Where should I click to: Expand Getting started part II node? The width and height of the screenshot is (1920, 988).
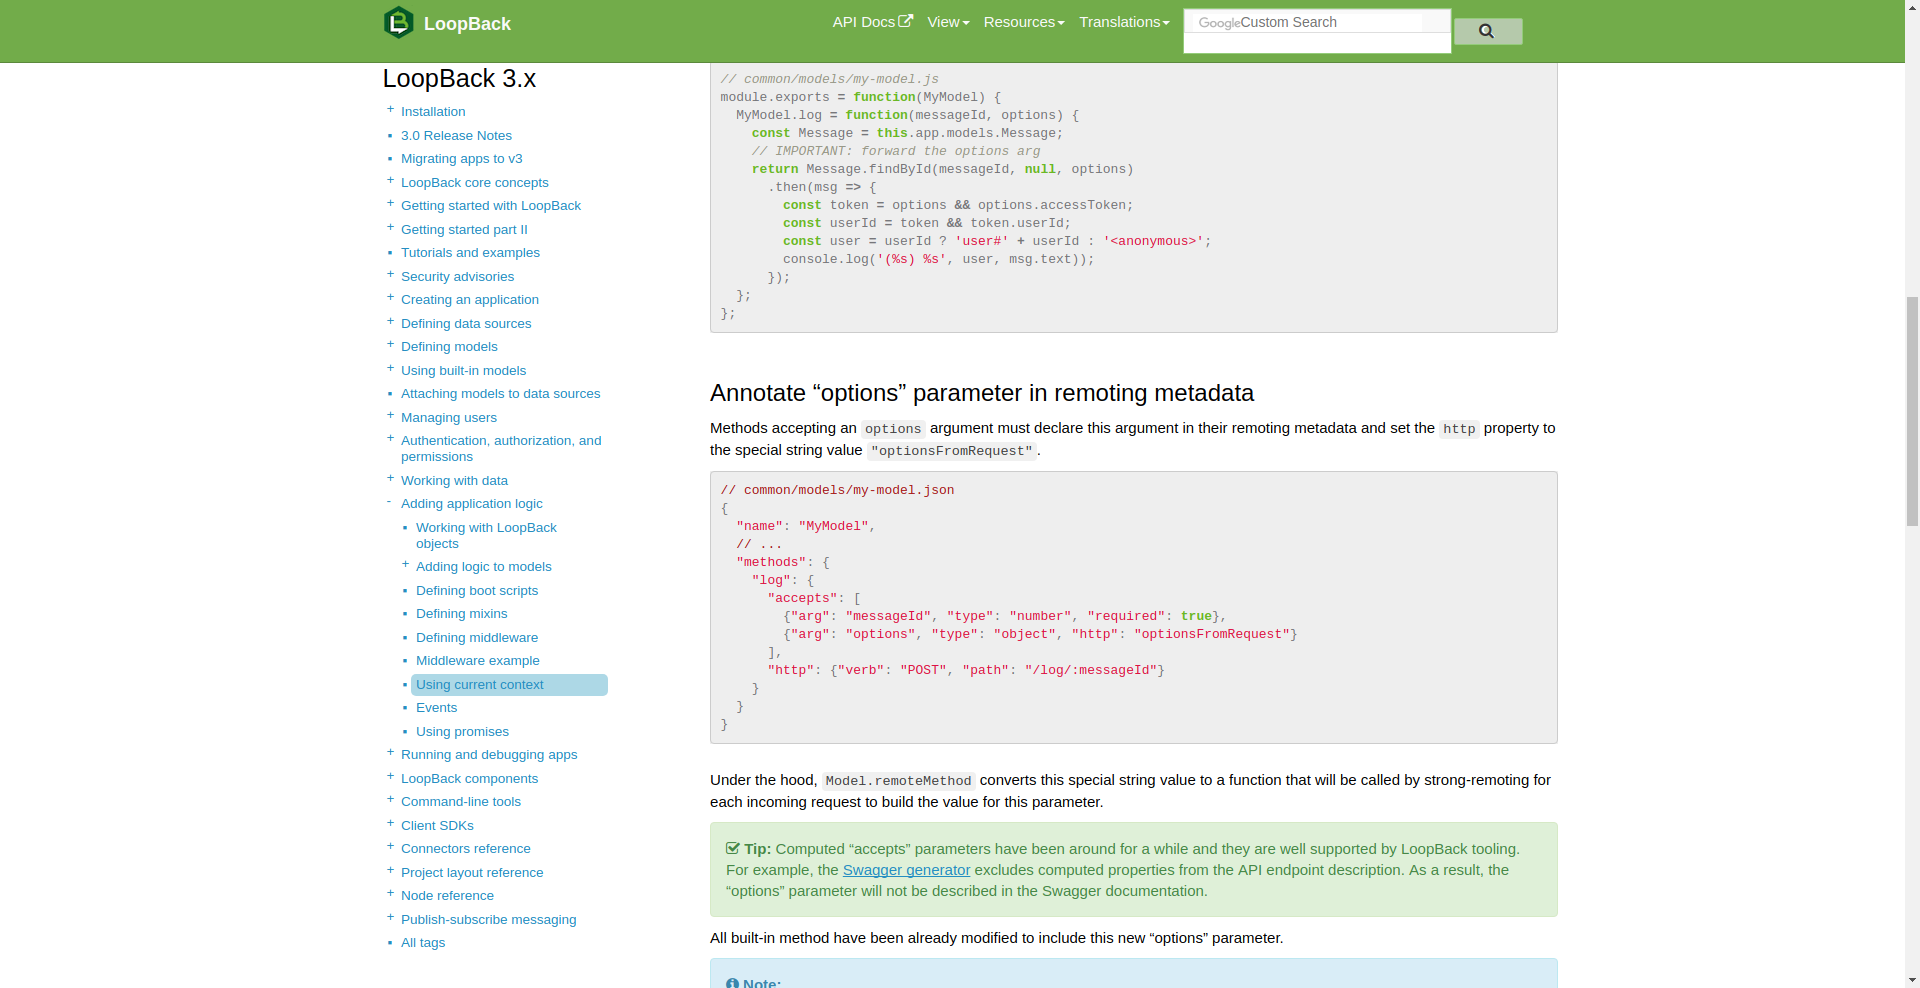(390, 228)
